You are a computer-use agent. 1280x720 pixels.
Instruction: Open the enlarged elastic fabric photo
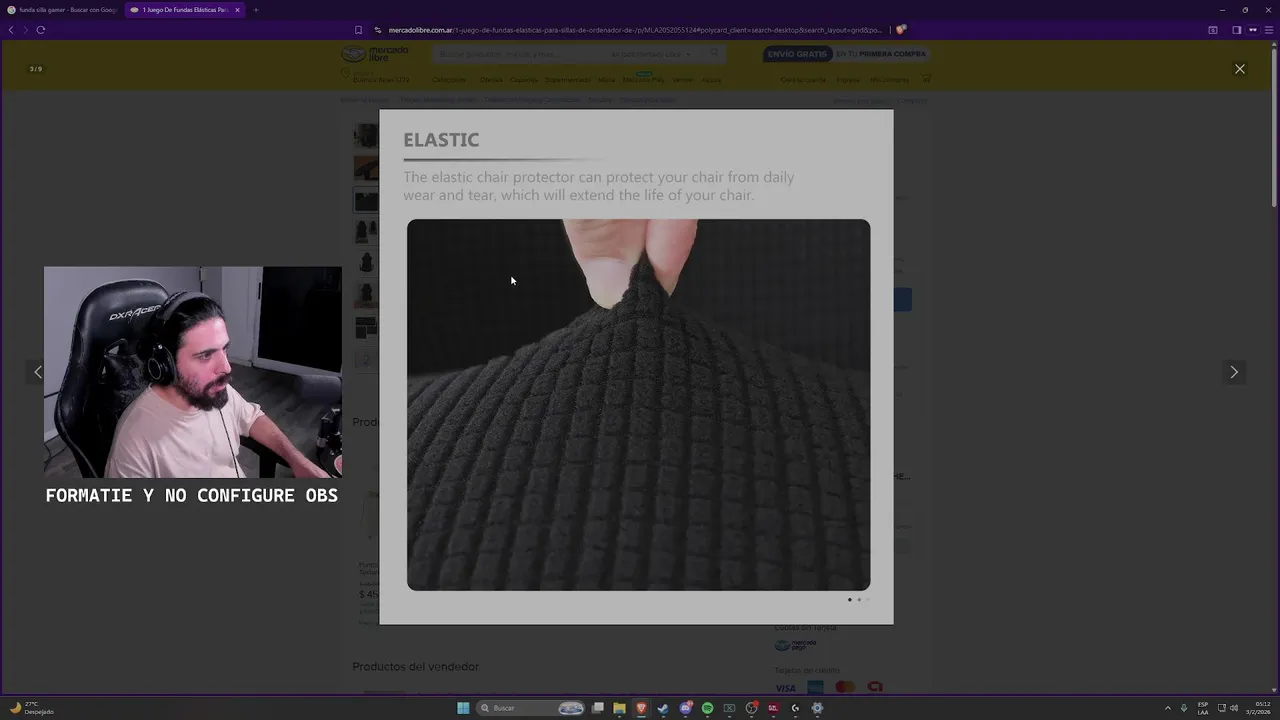click(638, 404)
